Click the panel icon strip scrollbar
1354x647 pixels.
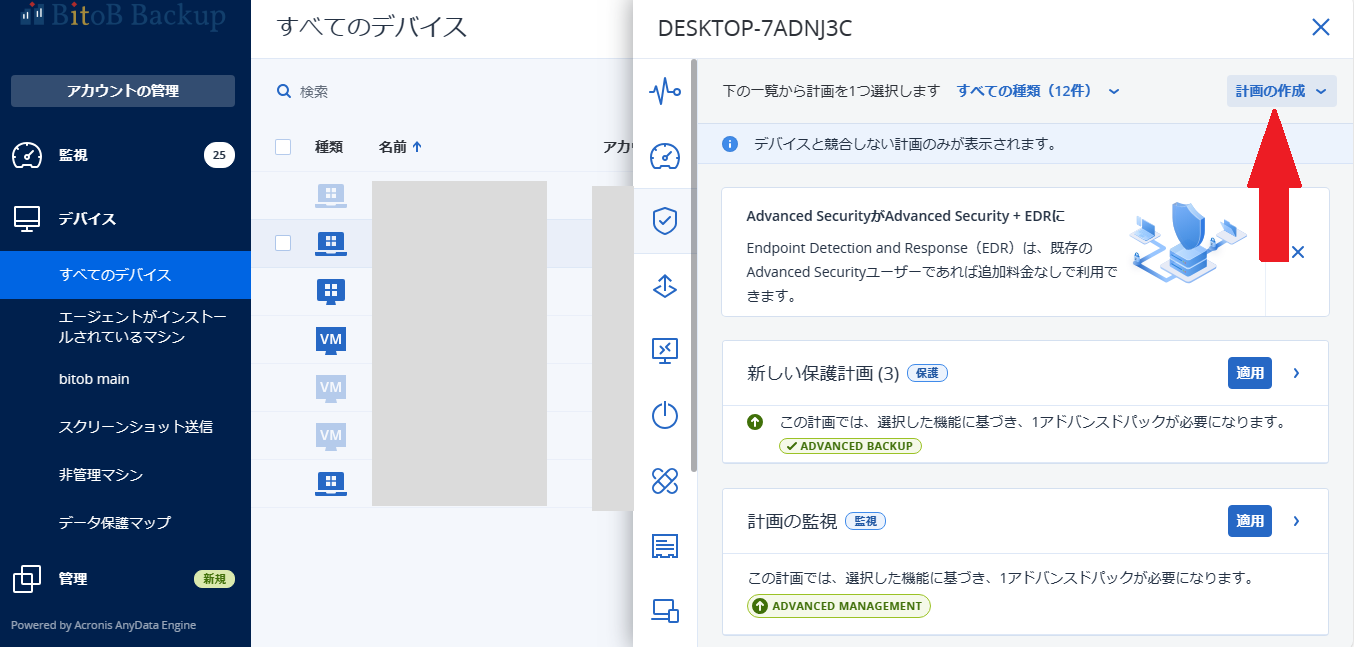[x=694, y=265]
